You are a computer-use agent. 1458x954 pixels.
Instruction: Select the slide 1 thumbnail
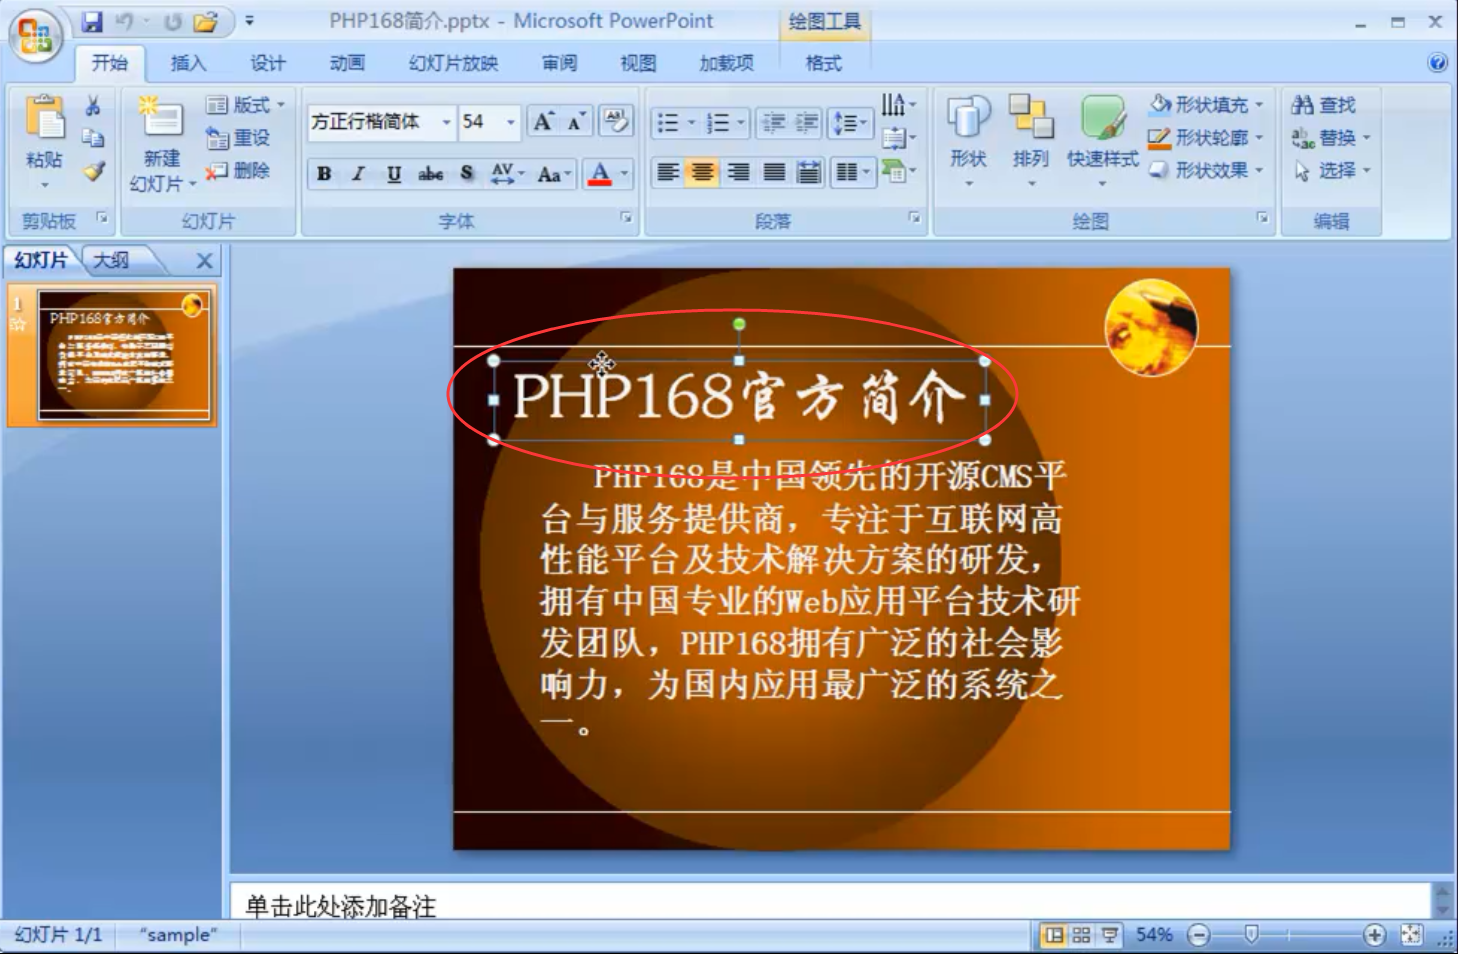[x=118, y=353]
